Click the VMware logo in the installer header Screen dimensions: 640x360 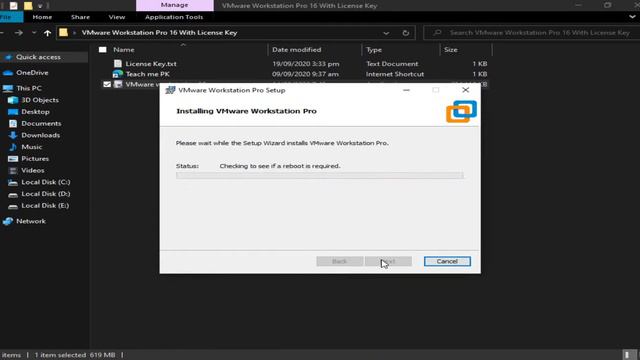(x=461, y=111)
